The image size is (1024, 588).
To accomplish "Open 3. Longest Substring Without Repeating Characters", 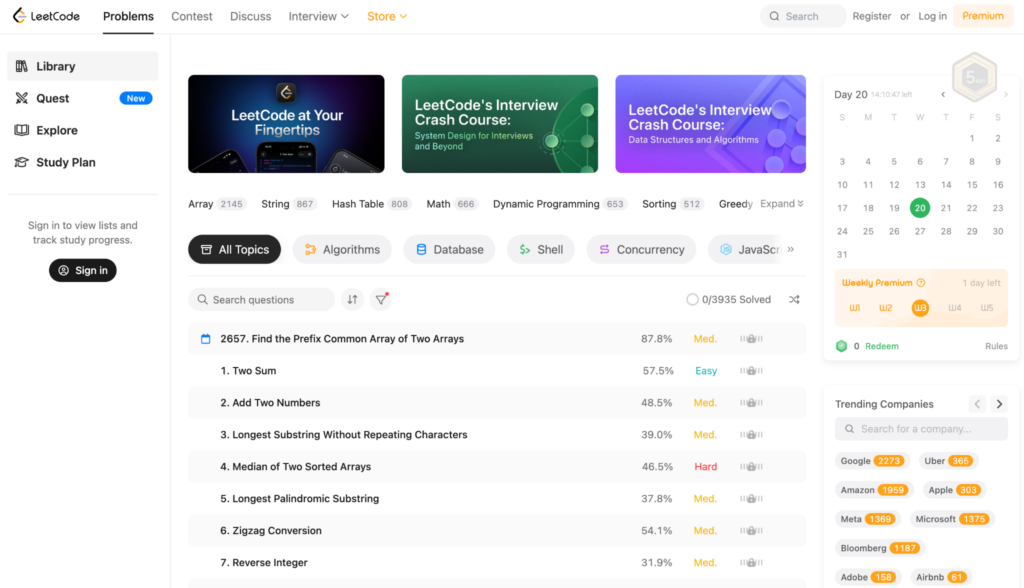I will 344,434.
